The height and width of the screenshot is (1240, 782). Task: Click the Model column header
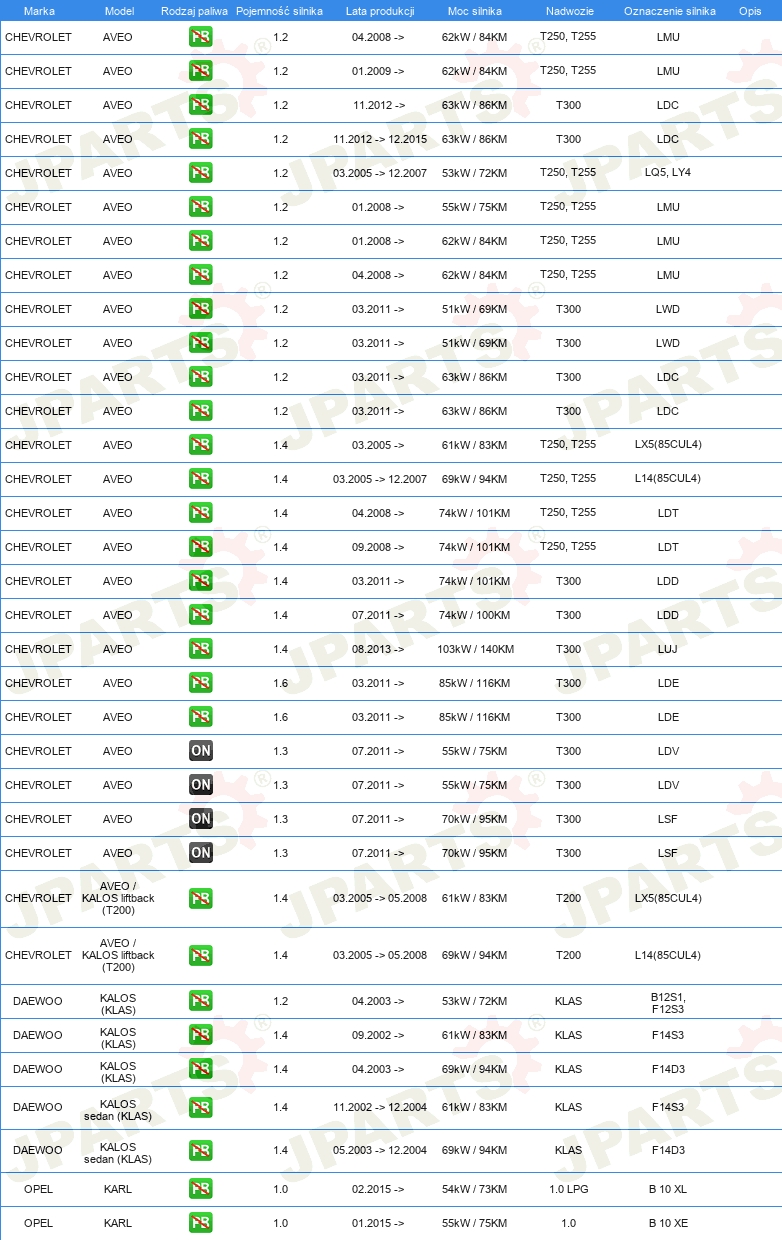pyautogui.click(x=119, y=11)
